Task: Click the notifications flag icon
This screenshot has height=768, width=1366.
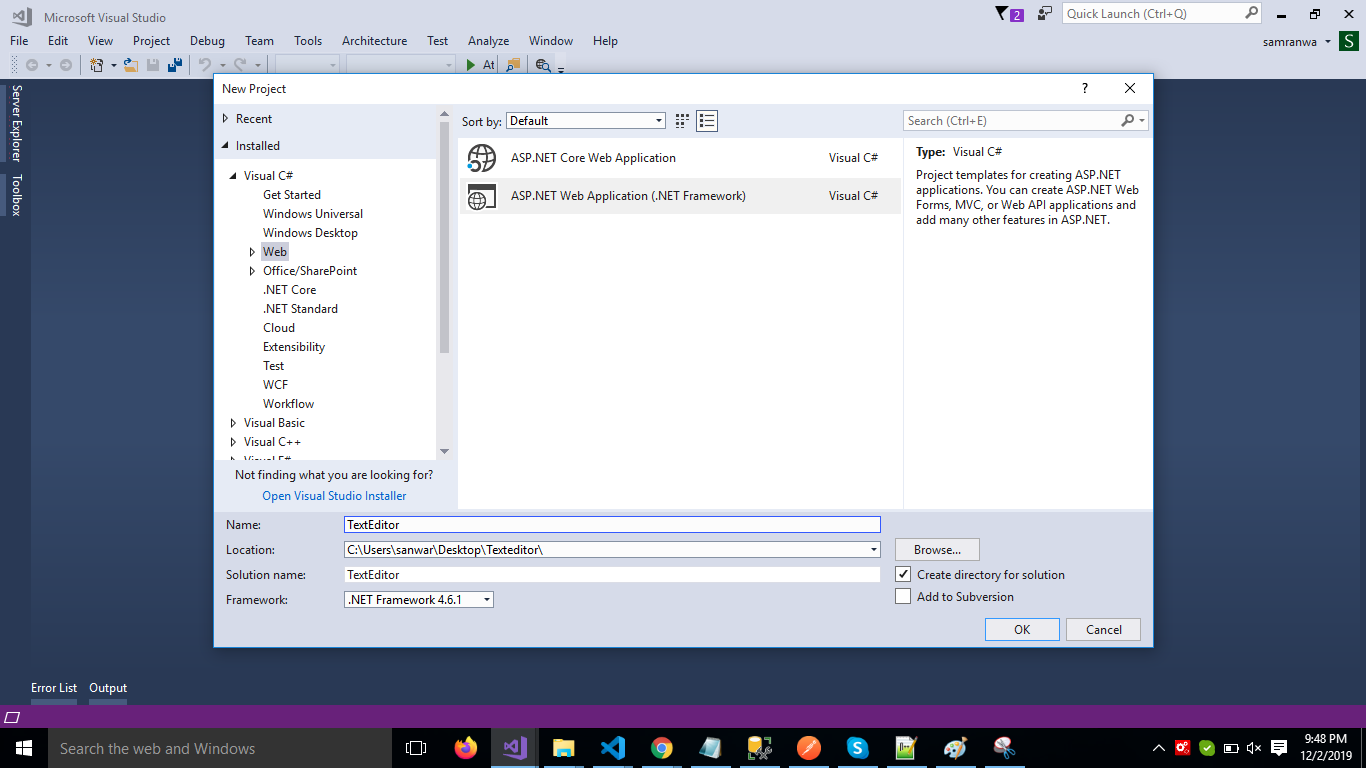Action: click(x=1003, y=14)
